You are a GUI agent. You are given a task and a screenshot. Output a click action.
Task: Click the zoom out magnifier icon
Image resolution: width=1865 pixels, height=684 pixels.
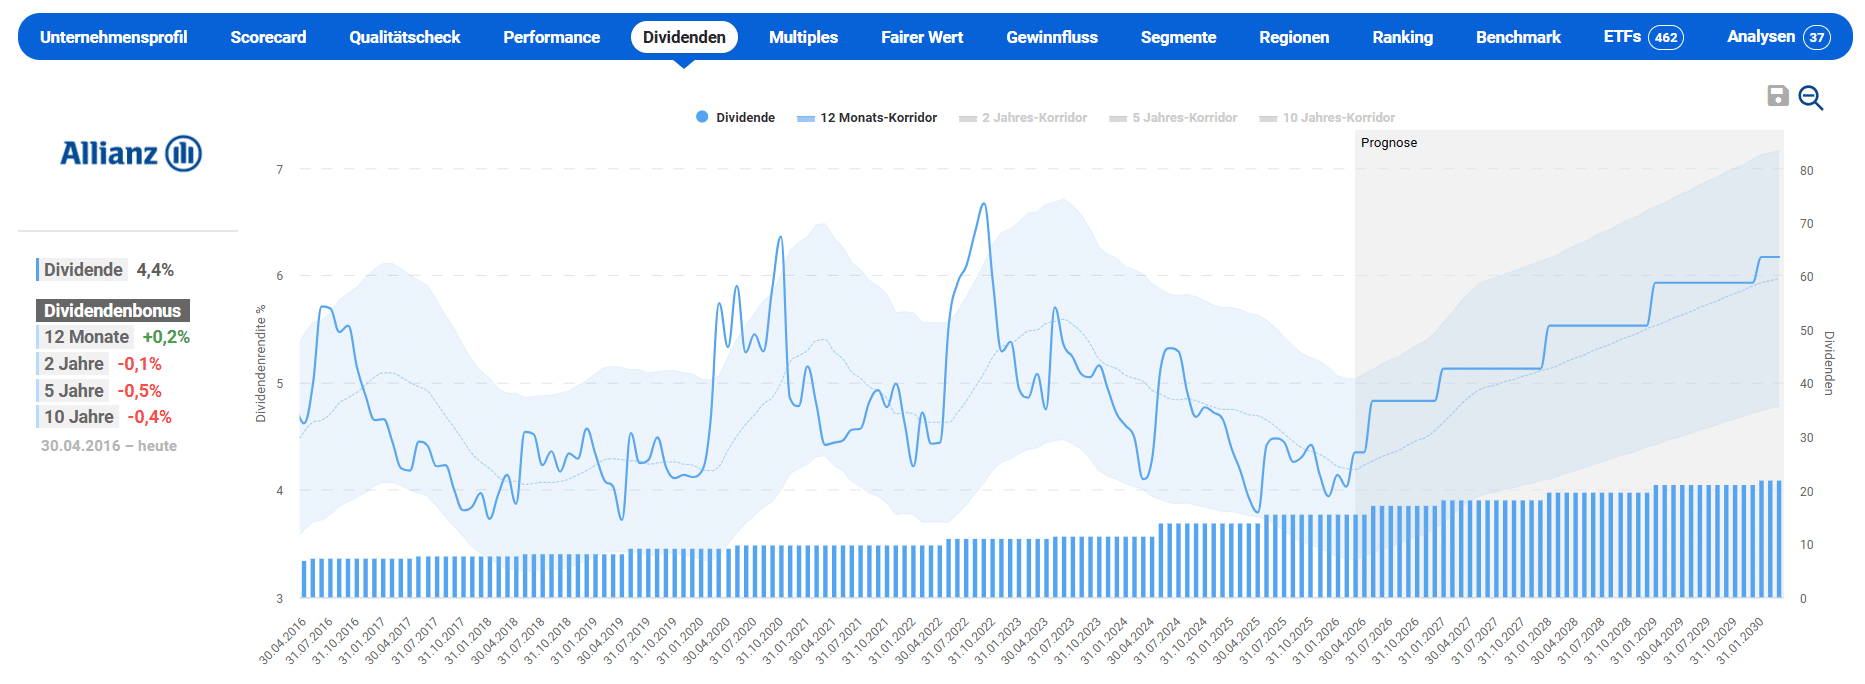(x=1810, y=97)
